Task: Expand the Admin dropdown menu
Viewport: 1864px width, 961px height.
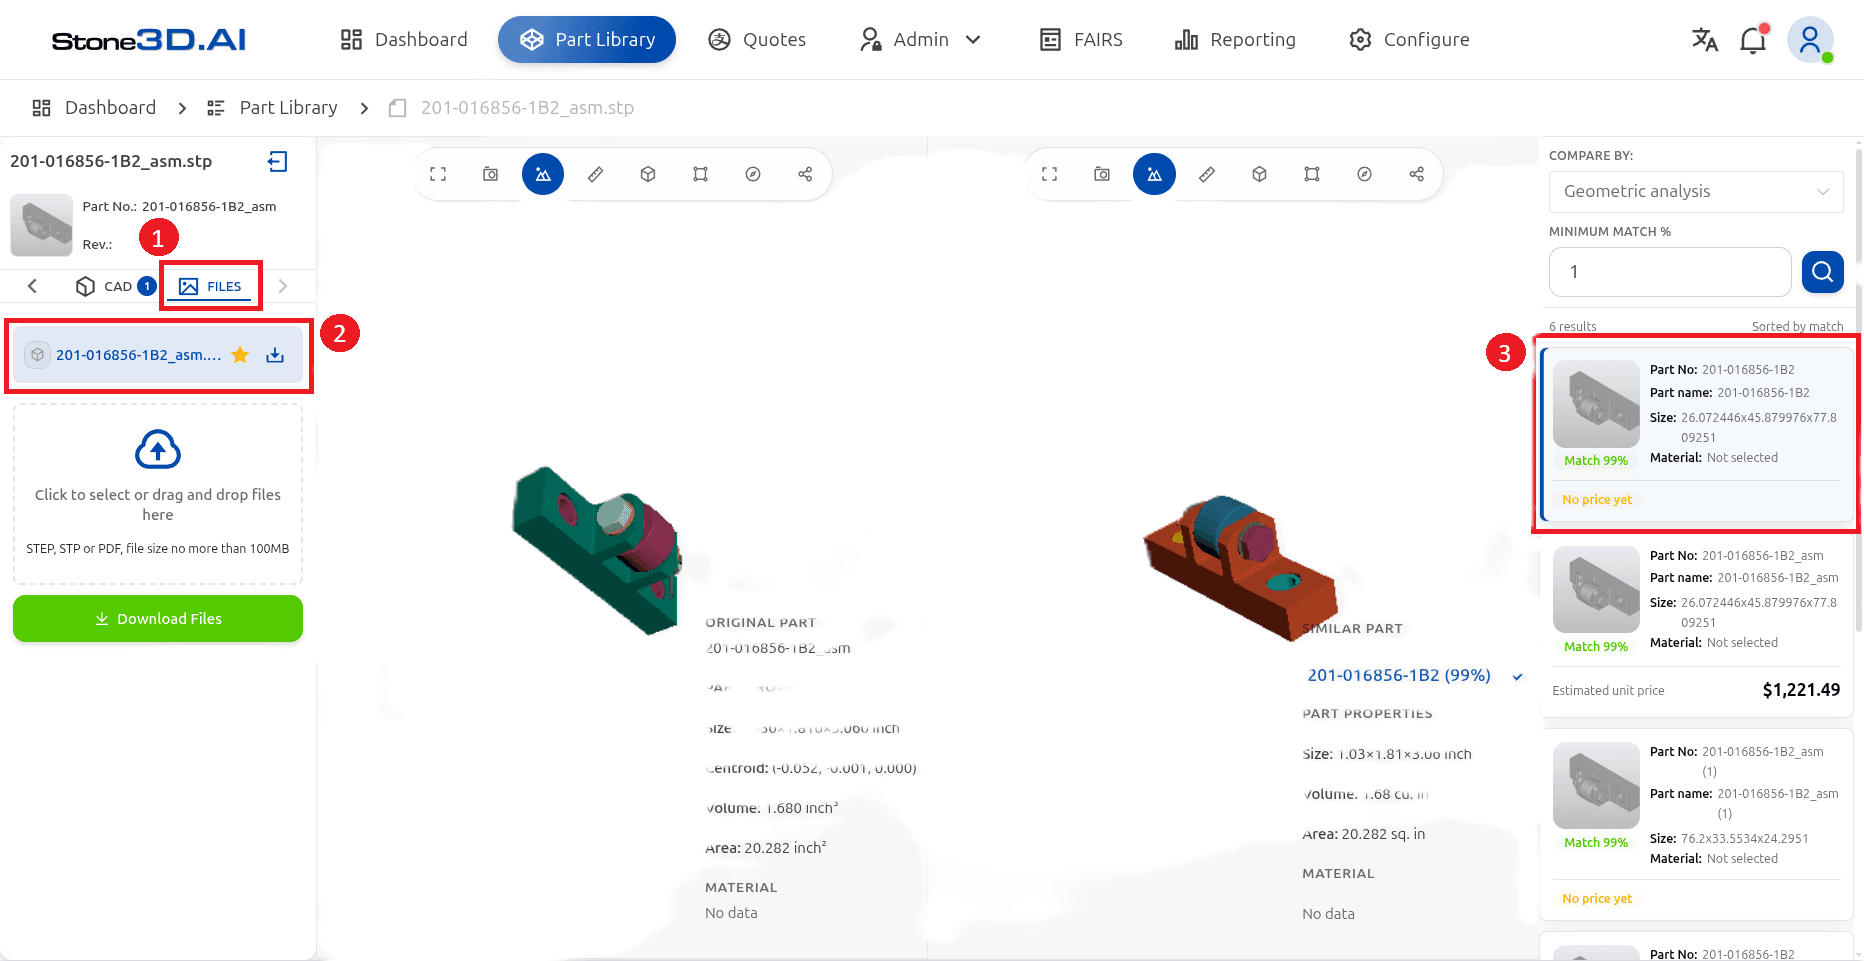Action: [x=921, y=40]
